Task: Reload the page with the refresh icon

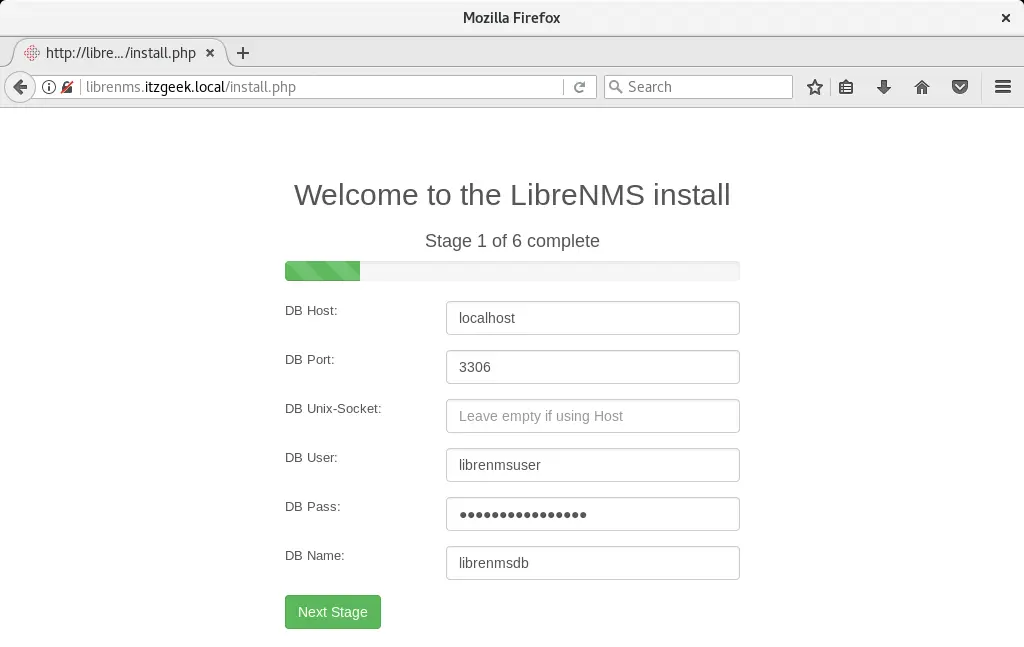Action: (x=579, y=87)
